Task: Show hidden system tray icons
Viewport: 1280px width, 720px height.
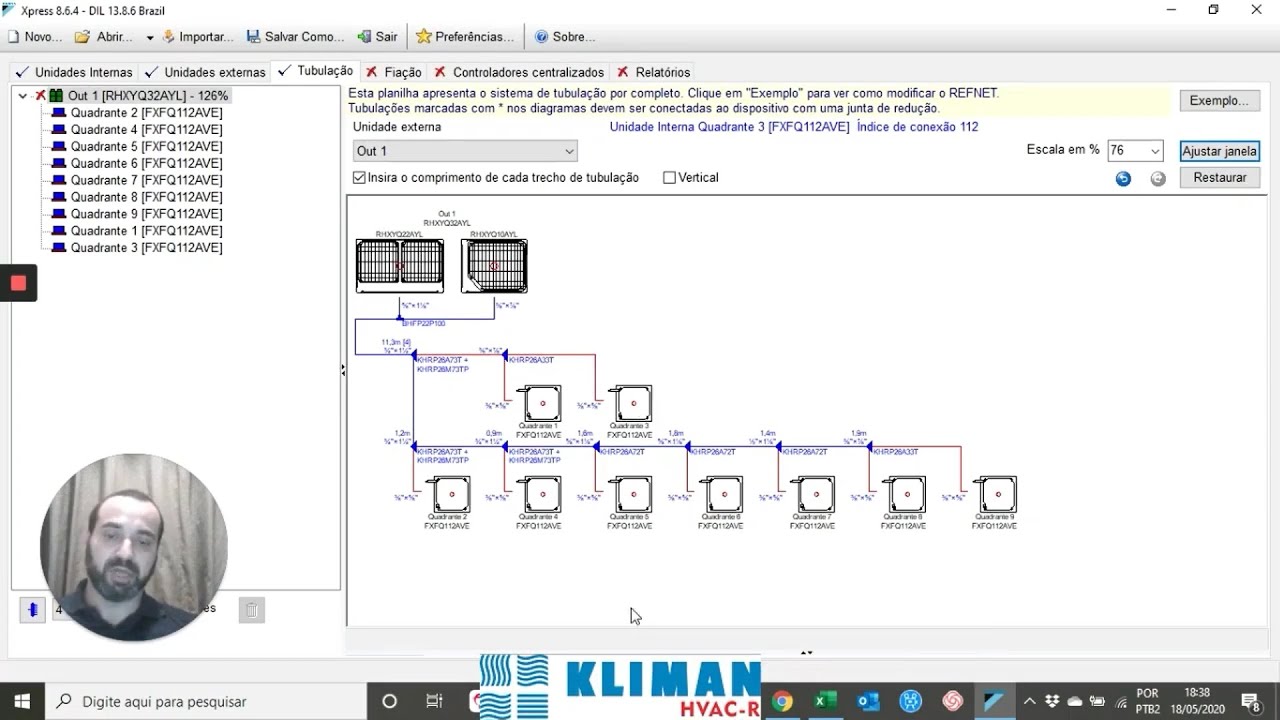Action: pyautogui.click(x=1029, y=701)
